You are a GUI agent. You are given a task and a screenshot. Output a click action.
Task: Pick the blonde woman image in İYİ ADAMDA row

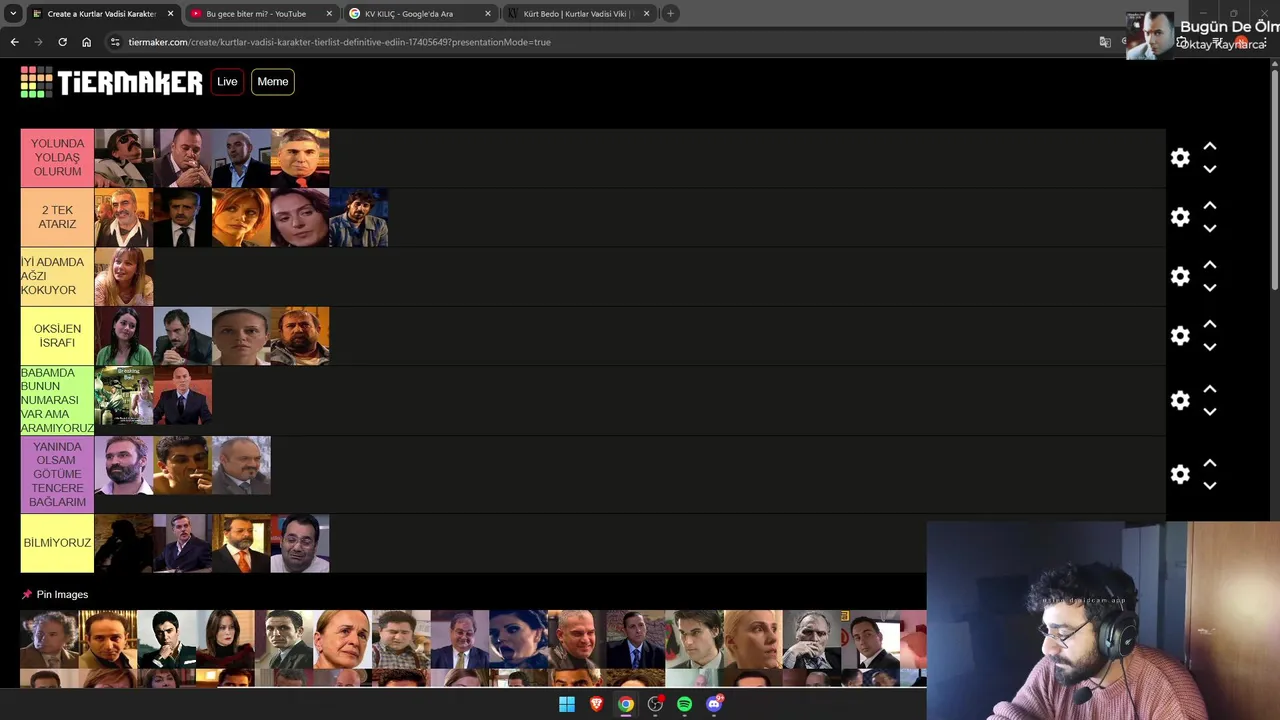[124, 276]
